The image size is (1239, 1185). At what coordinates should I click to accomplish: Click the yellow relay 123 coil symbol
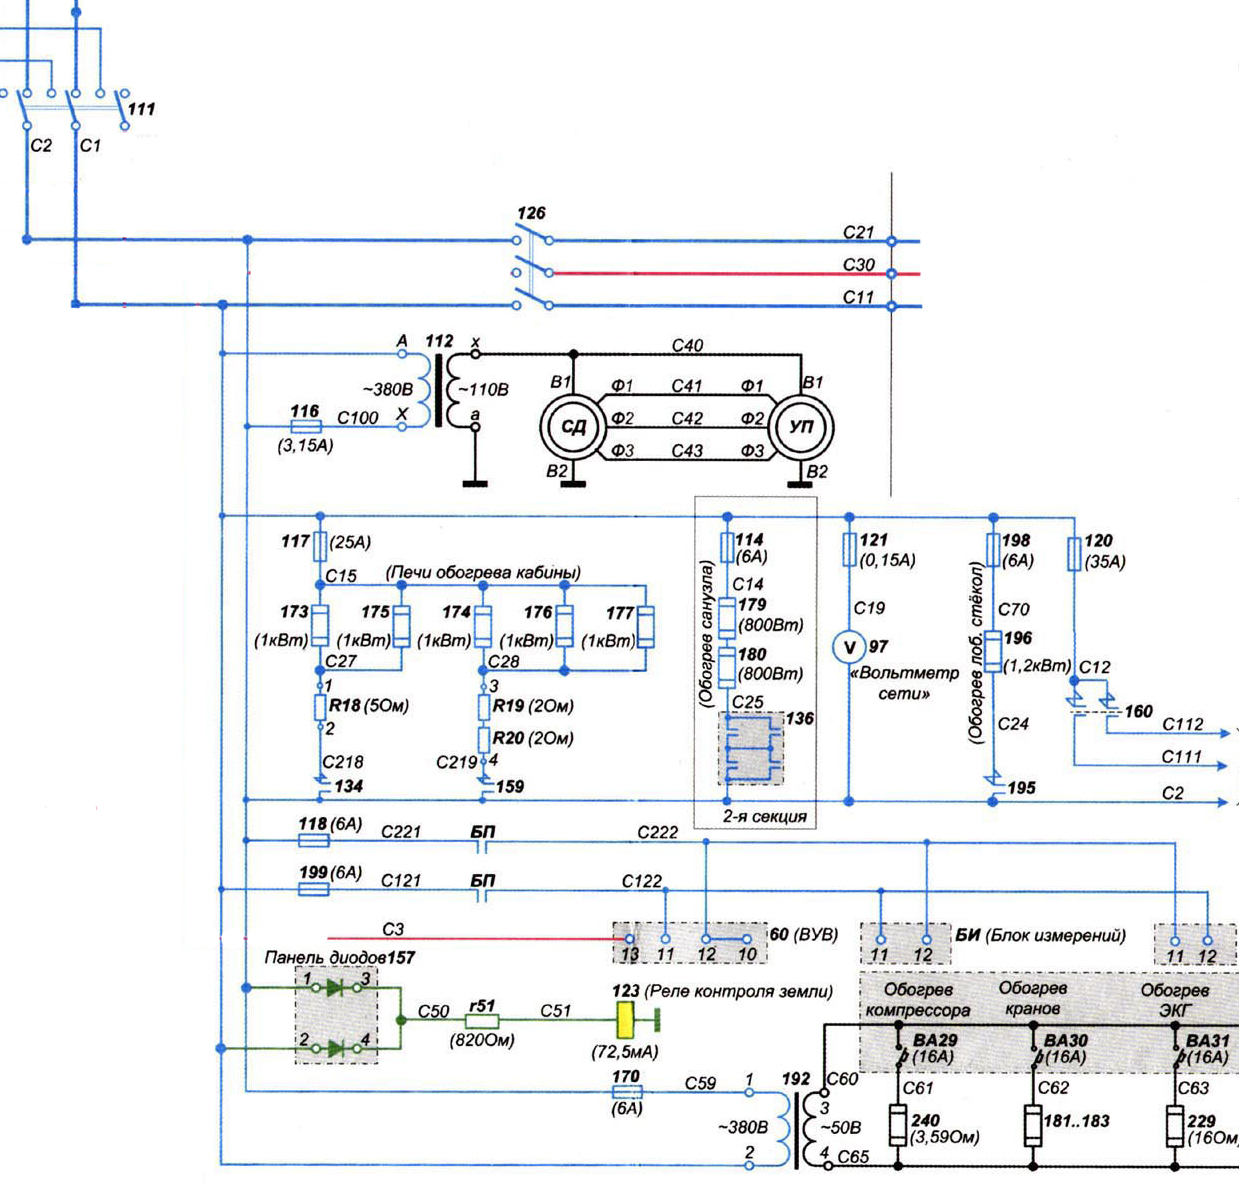tap(628, 1021)
